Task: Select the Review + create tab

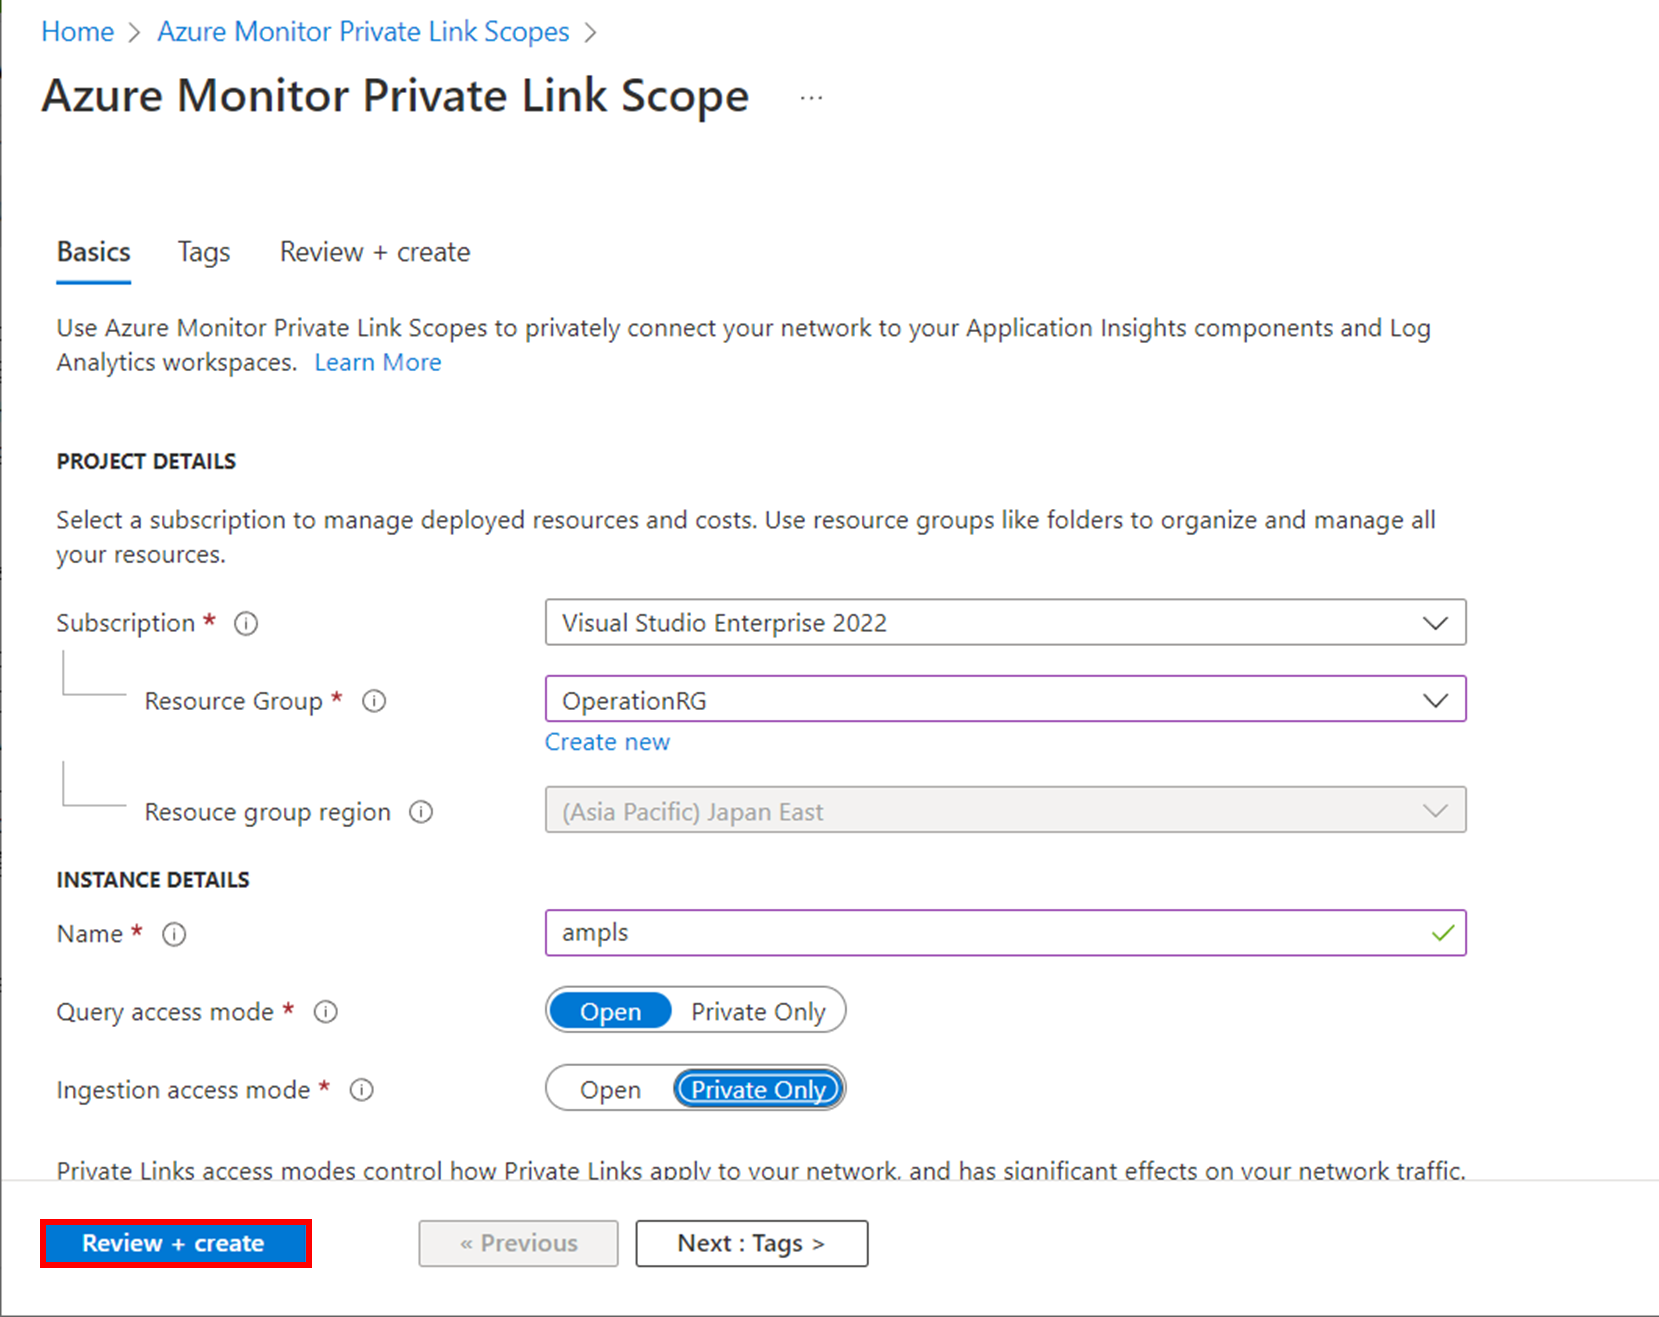Action: [374, 252]
